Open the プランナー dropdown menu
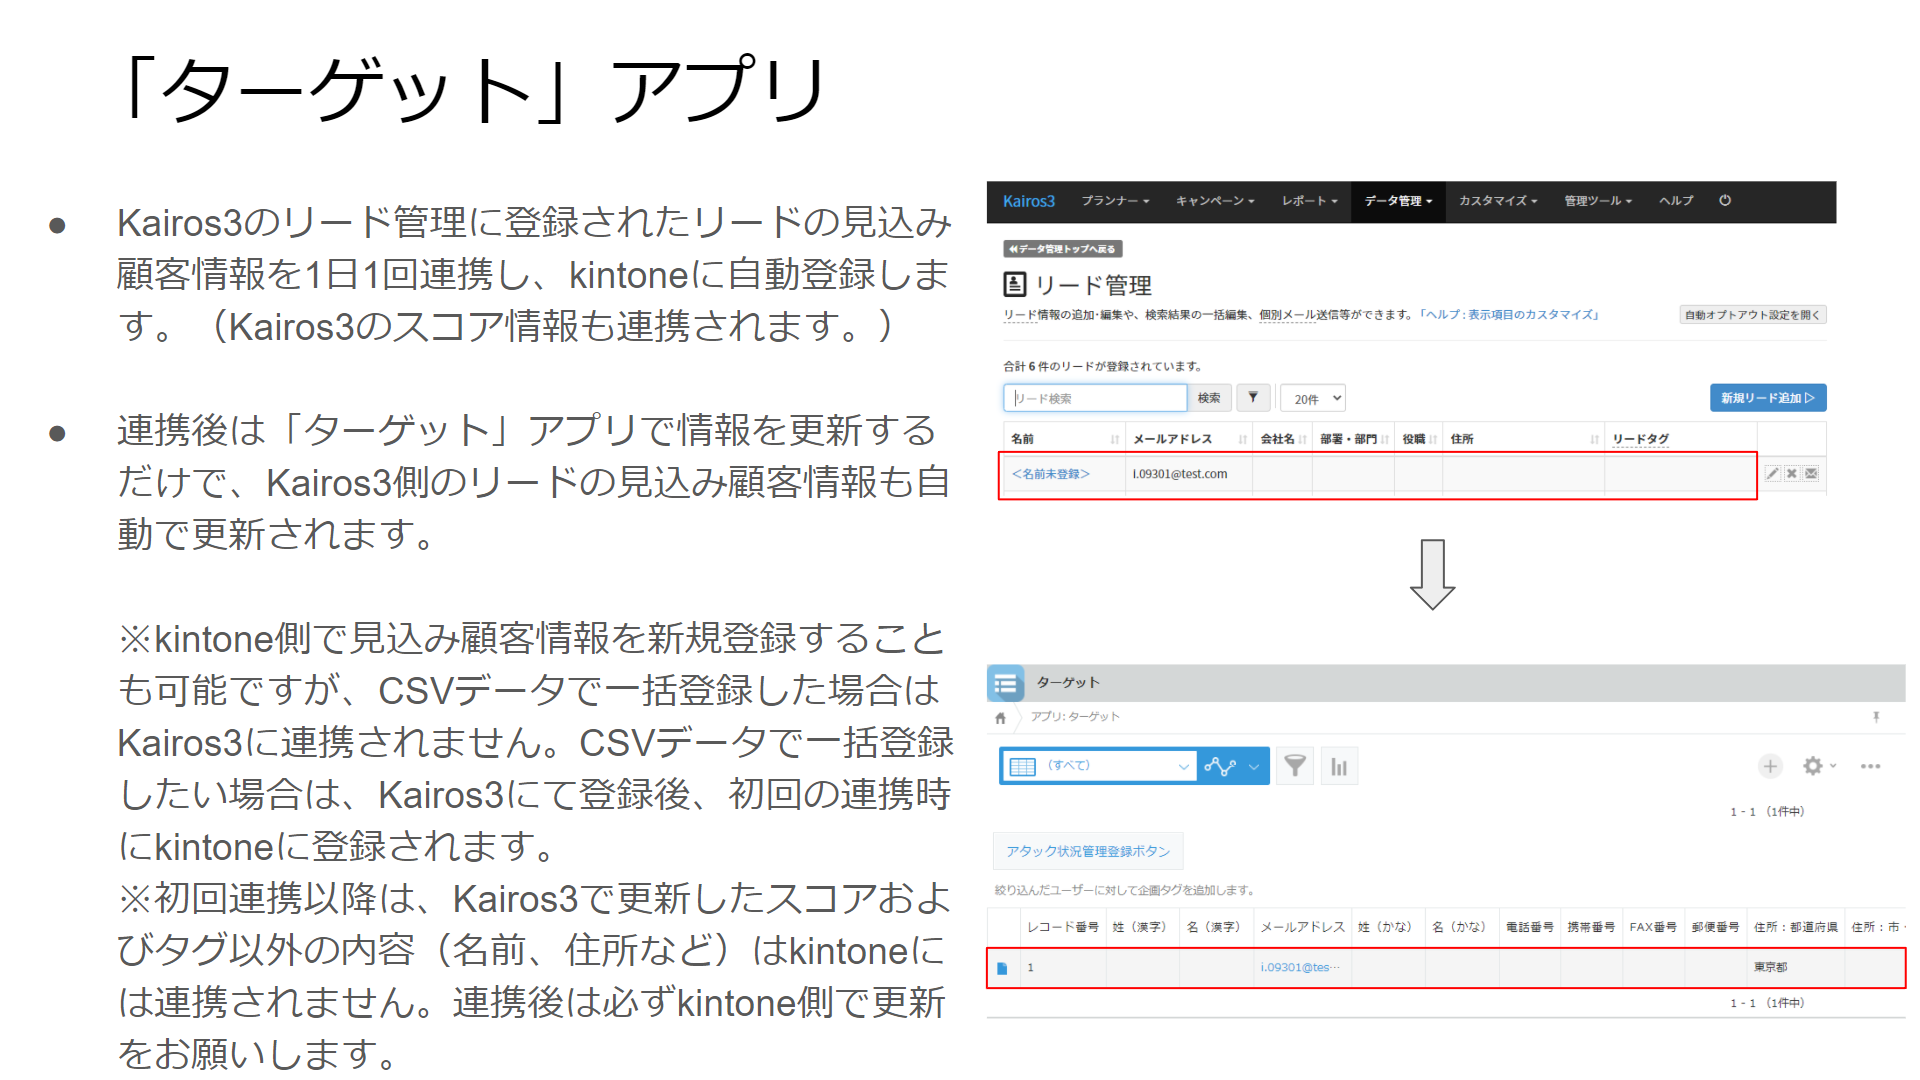This screenshot has width=1920, height=1080. [1115, 201]
